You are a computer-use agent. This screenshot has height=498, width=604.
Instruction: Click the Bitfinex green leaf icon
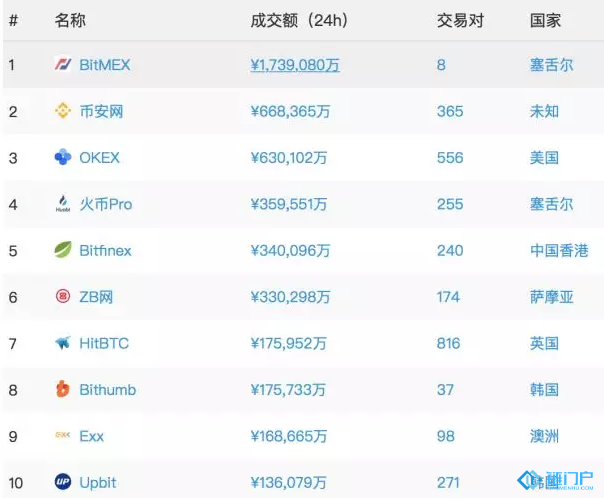tap(62, 250)
